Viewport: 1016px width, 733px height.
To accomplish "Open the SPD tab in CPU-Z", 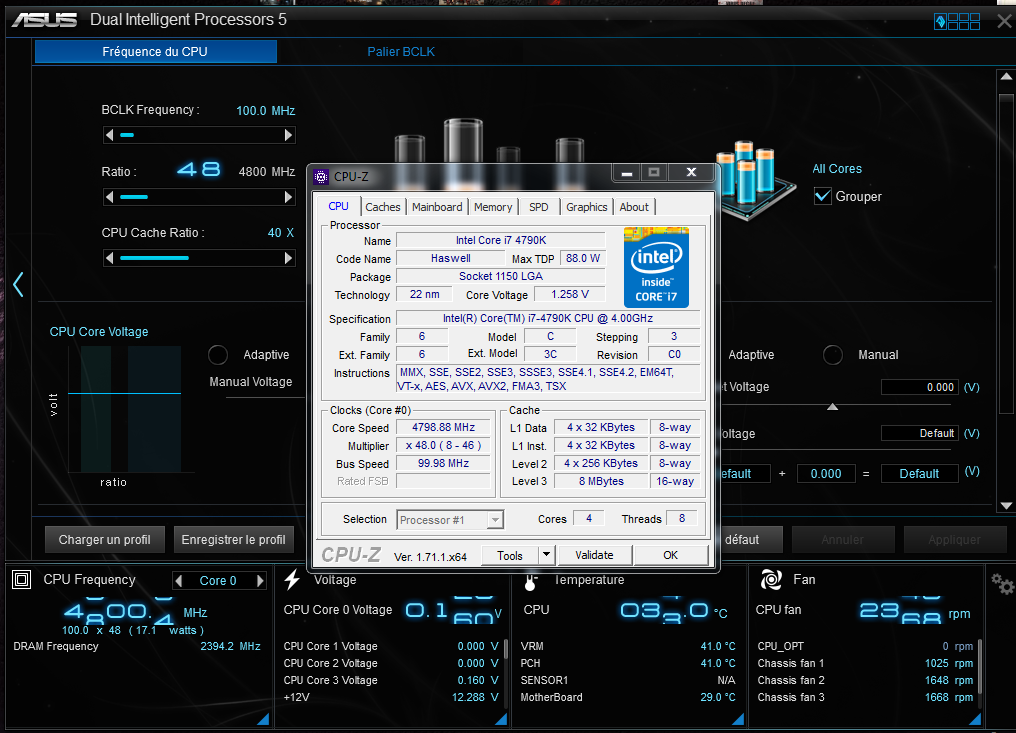I will pos(538,207).
